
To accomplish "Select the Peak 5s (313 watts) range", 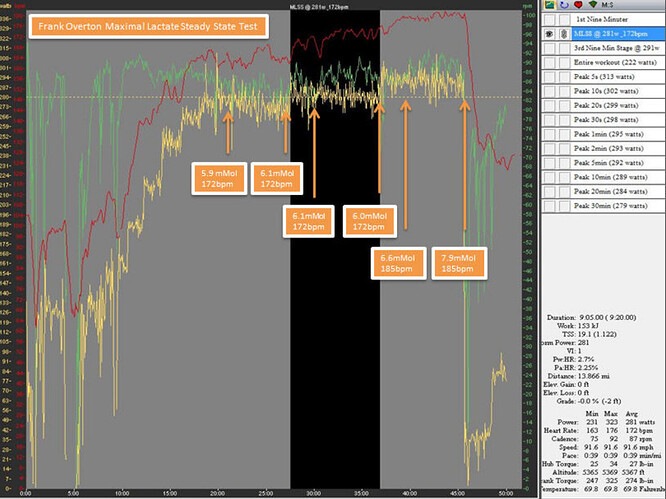I will (x=604, y=77).
